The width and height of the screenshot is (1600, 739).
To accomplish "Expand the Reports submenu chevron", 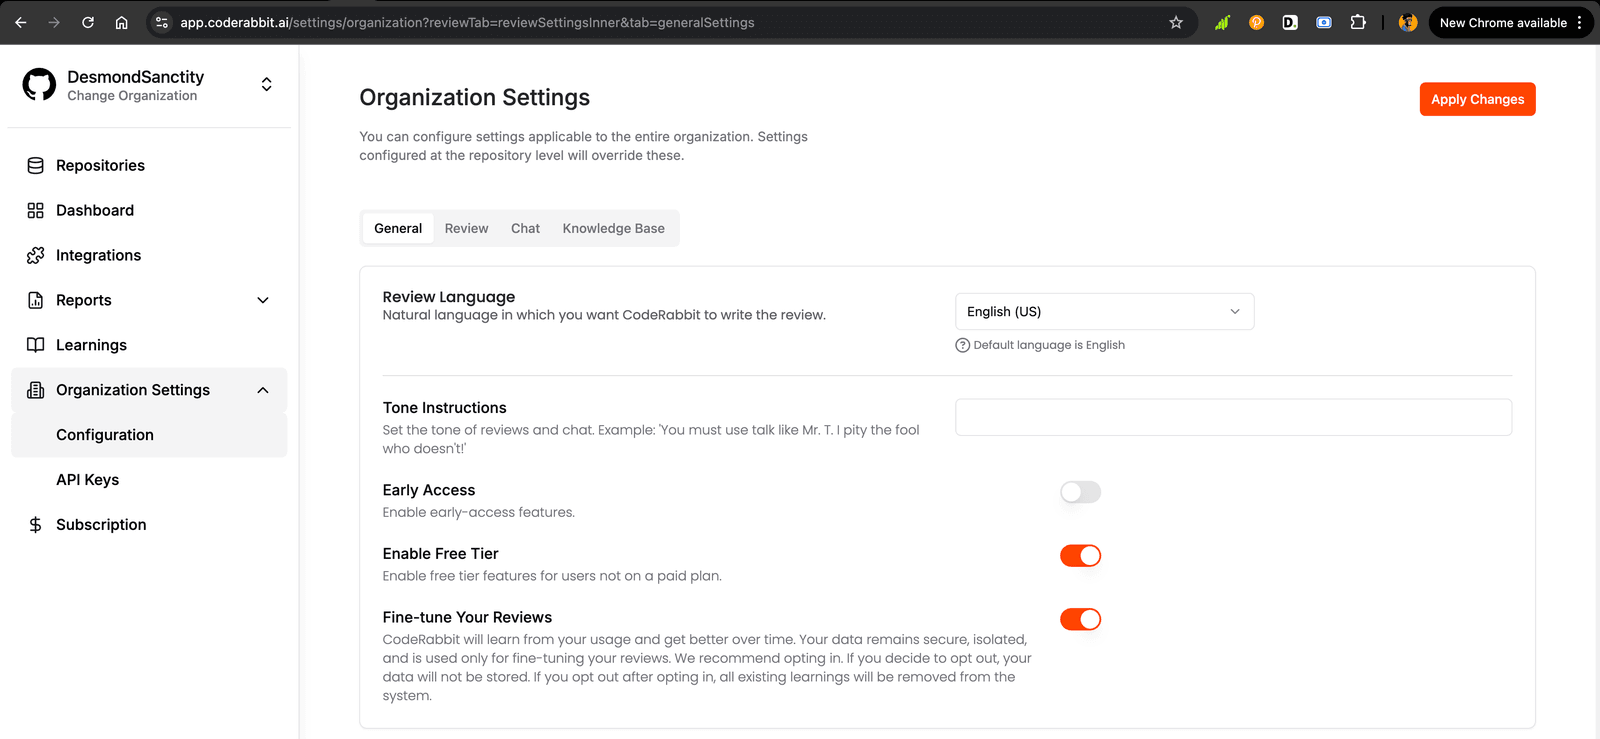I will point(263,301).
